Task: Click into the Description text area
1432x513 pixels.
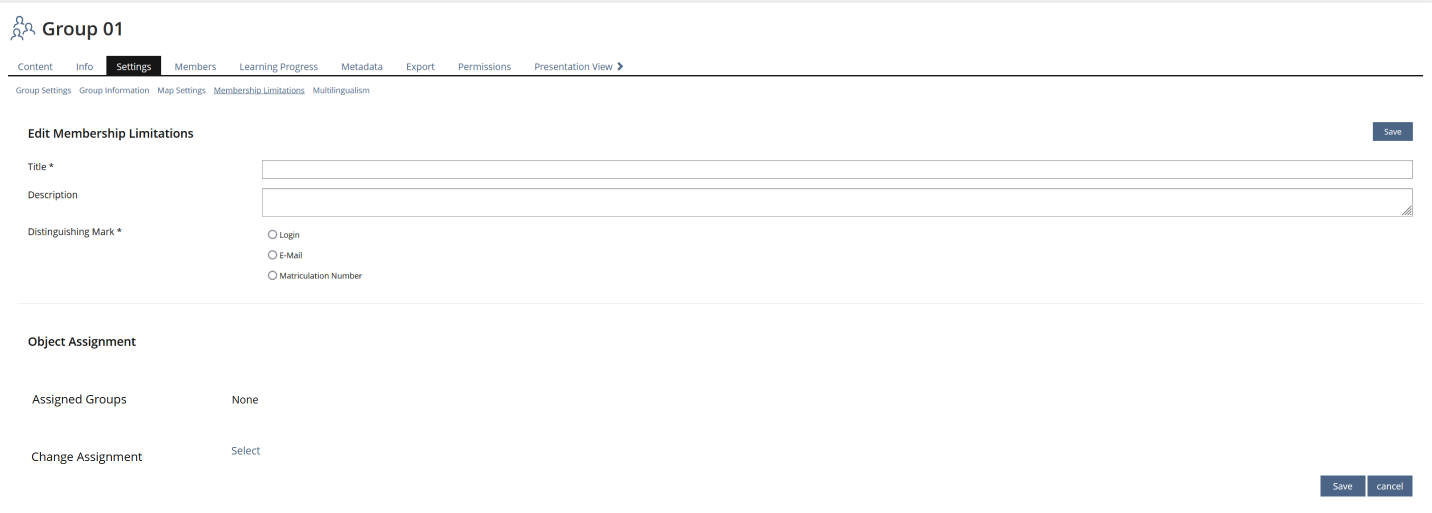Action: tap(837, 202)
